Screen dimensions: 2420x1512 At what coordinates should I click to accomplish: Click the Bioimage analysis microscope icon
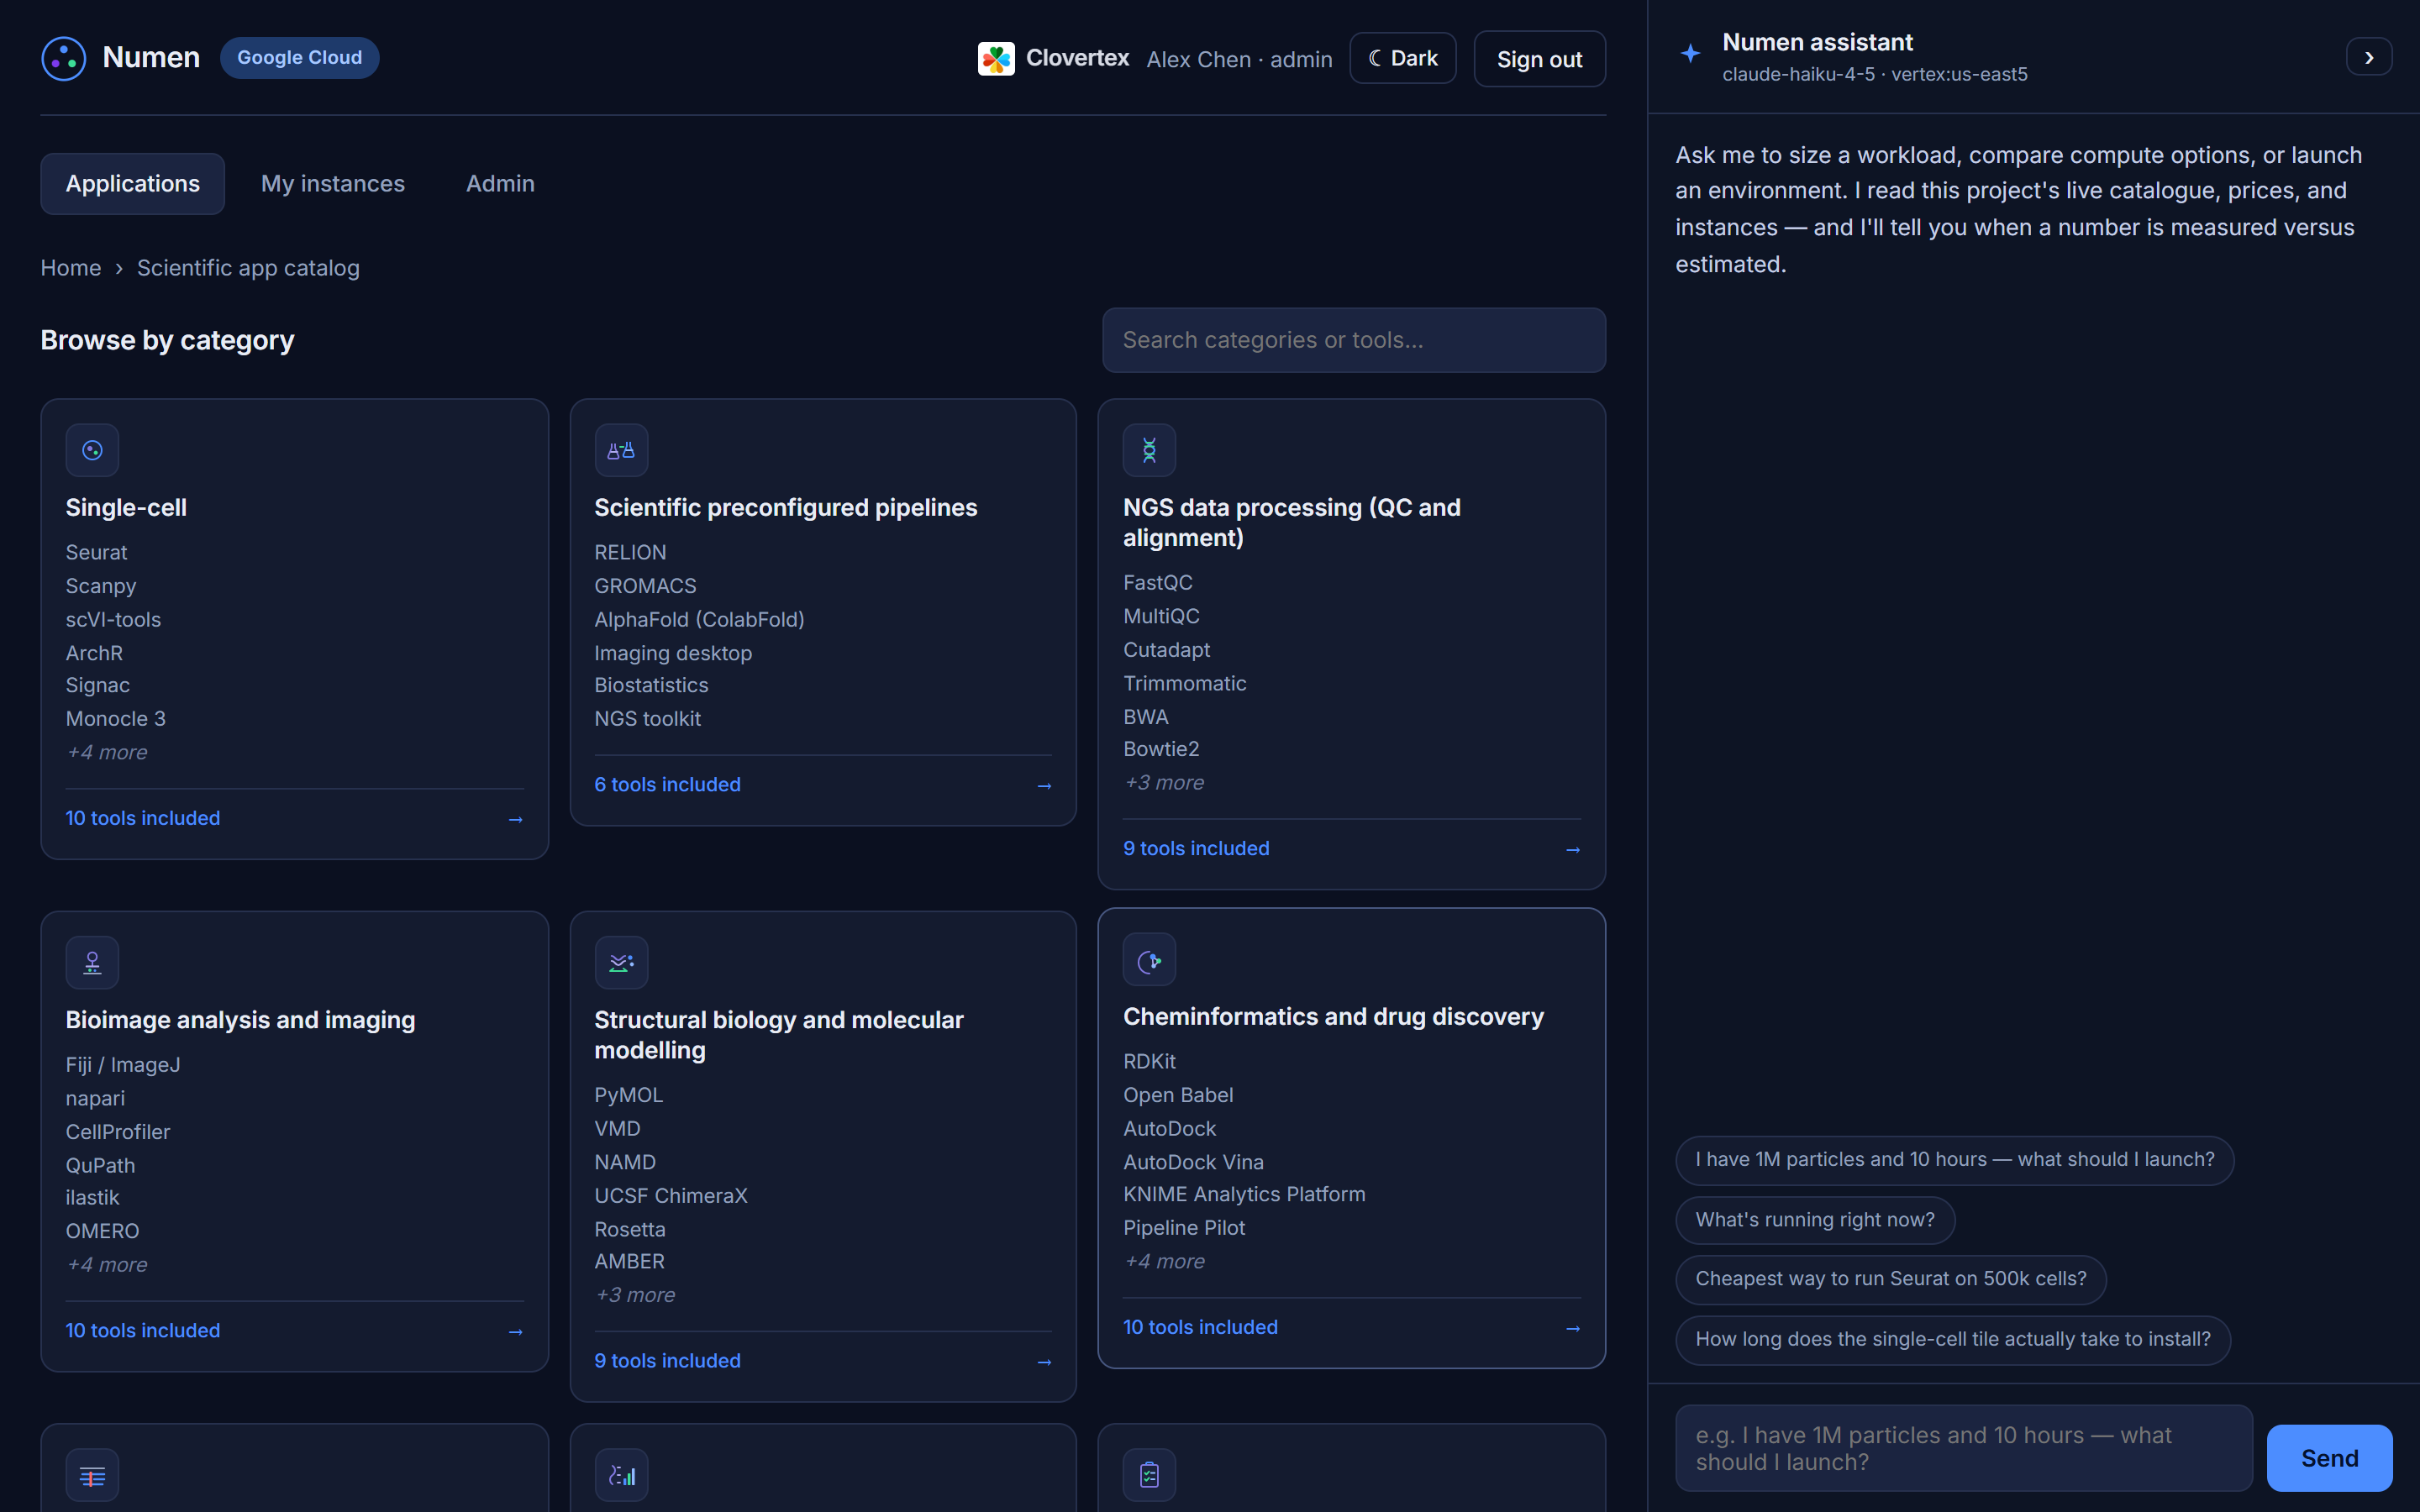point(92,963)
